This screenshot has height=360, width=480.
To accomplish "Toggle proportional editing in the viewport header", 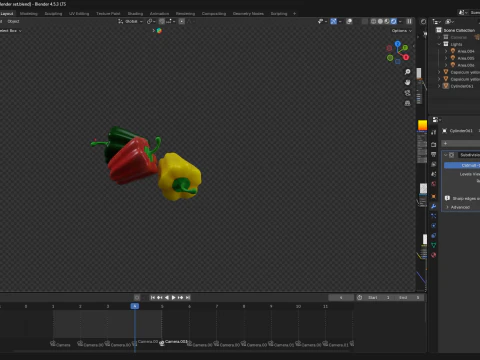I will pos(182,21).
